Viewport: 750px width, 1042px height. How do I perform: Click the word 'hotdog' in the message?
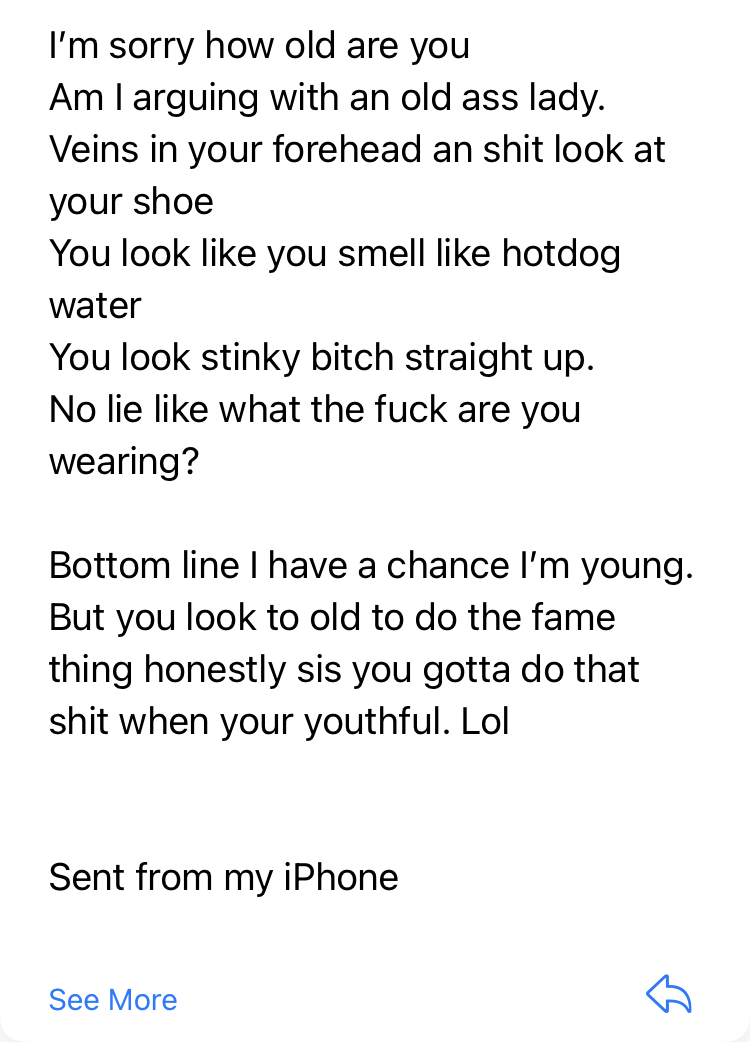click(561, 255)
